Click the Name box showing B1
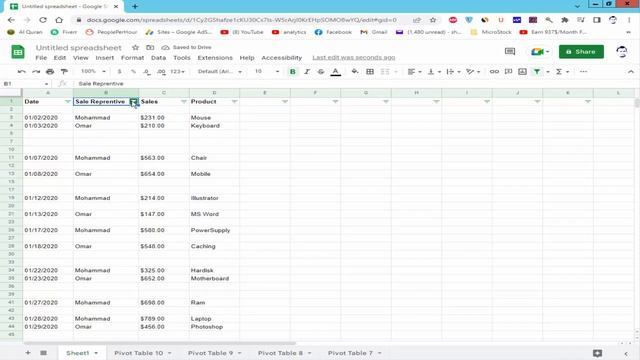 [x=25, y=84]
